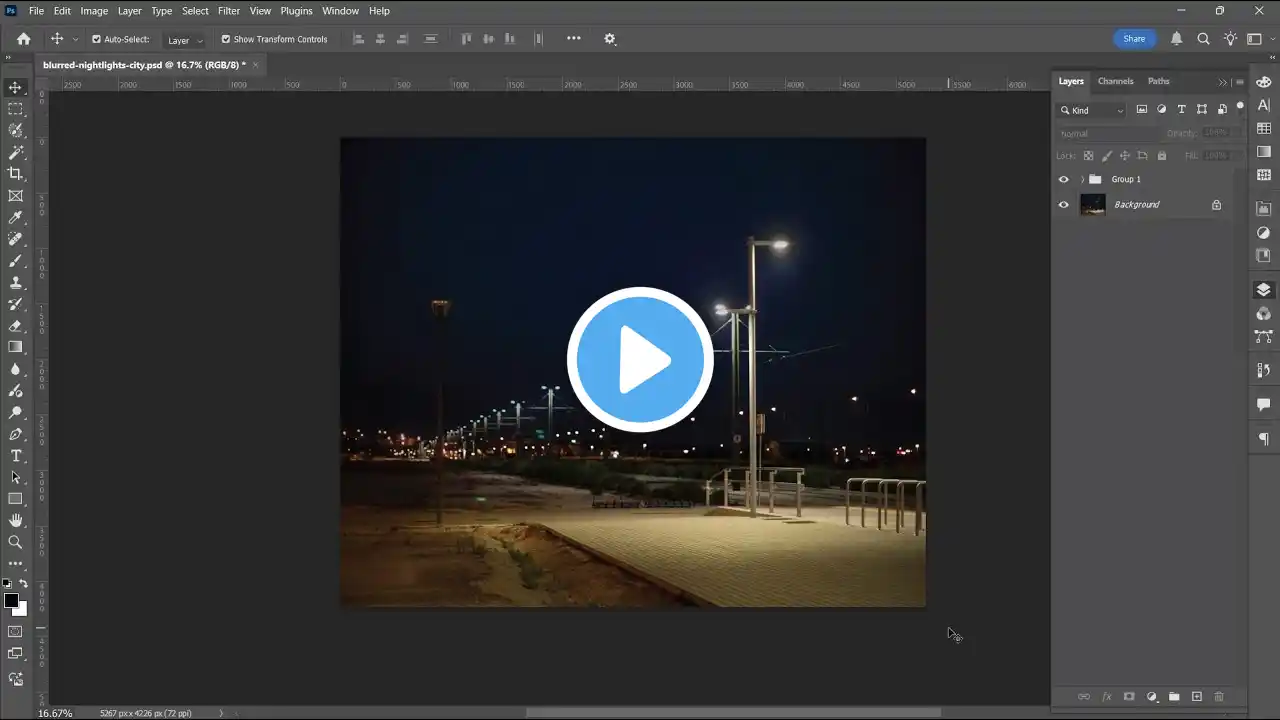This screenshot has height=720, width=1280.
Task: Select the Type tool
Action: point(15,456)
